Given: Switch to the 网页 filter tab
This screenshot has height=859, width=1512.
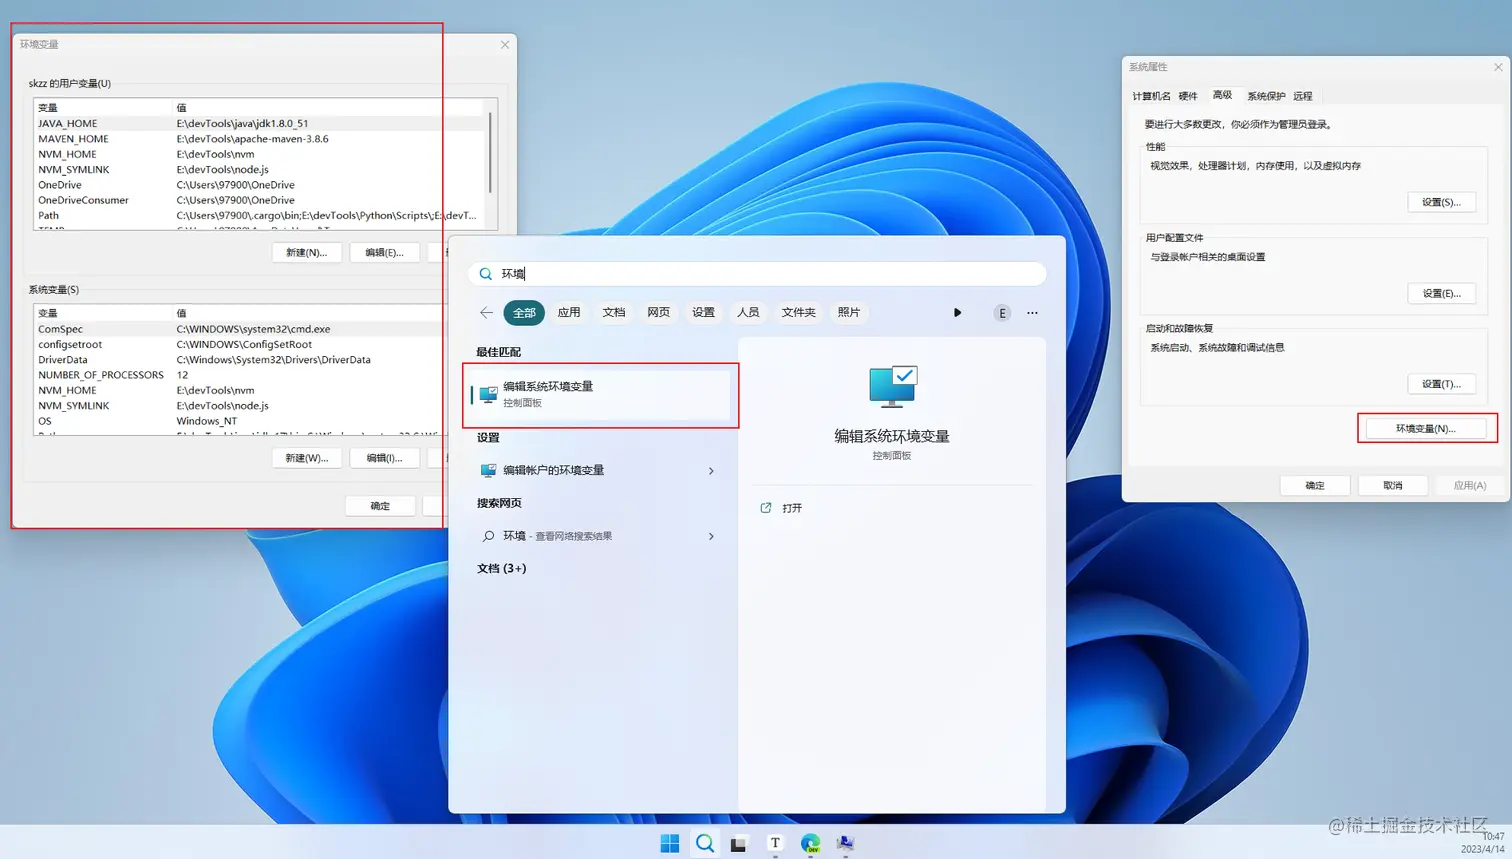Looking at the screenshot, I should (658, 313).
